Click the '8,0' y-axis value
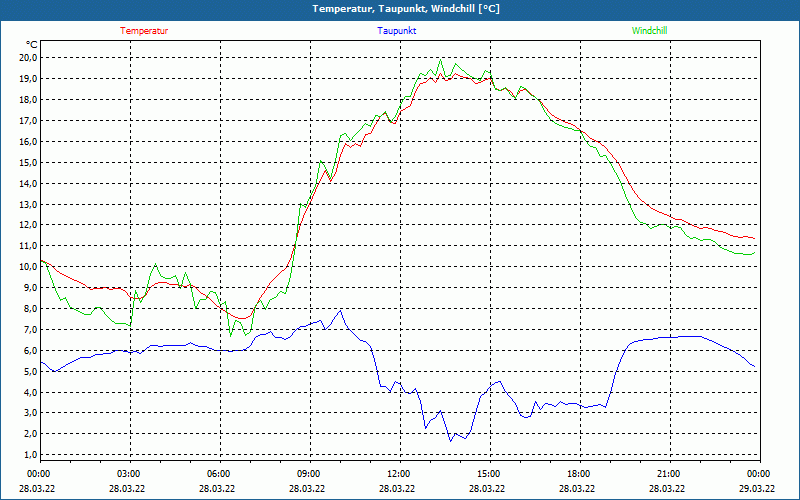The width and height of the screenshot is (800, 500). point(30,309)
